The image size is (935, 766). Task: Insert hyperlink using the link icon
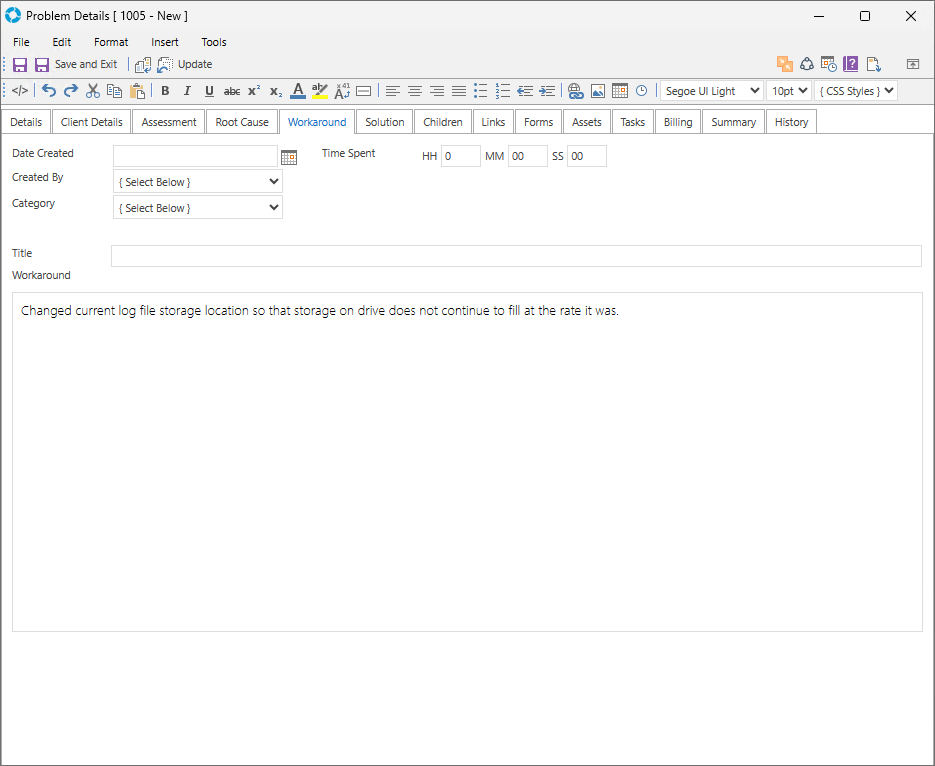click(575, 91)
